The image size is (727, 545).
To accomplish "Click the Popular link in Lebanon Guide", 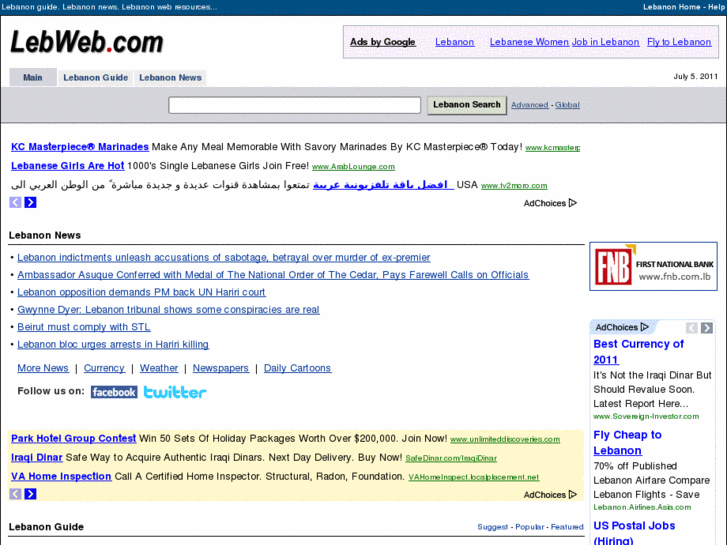I will pyautogui.click(x=529, y=527).
